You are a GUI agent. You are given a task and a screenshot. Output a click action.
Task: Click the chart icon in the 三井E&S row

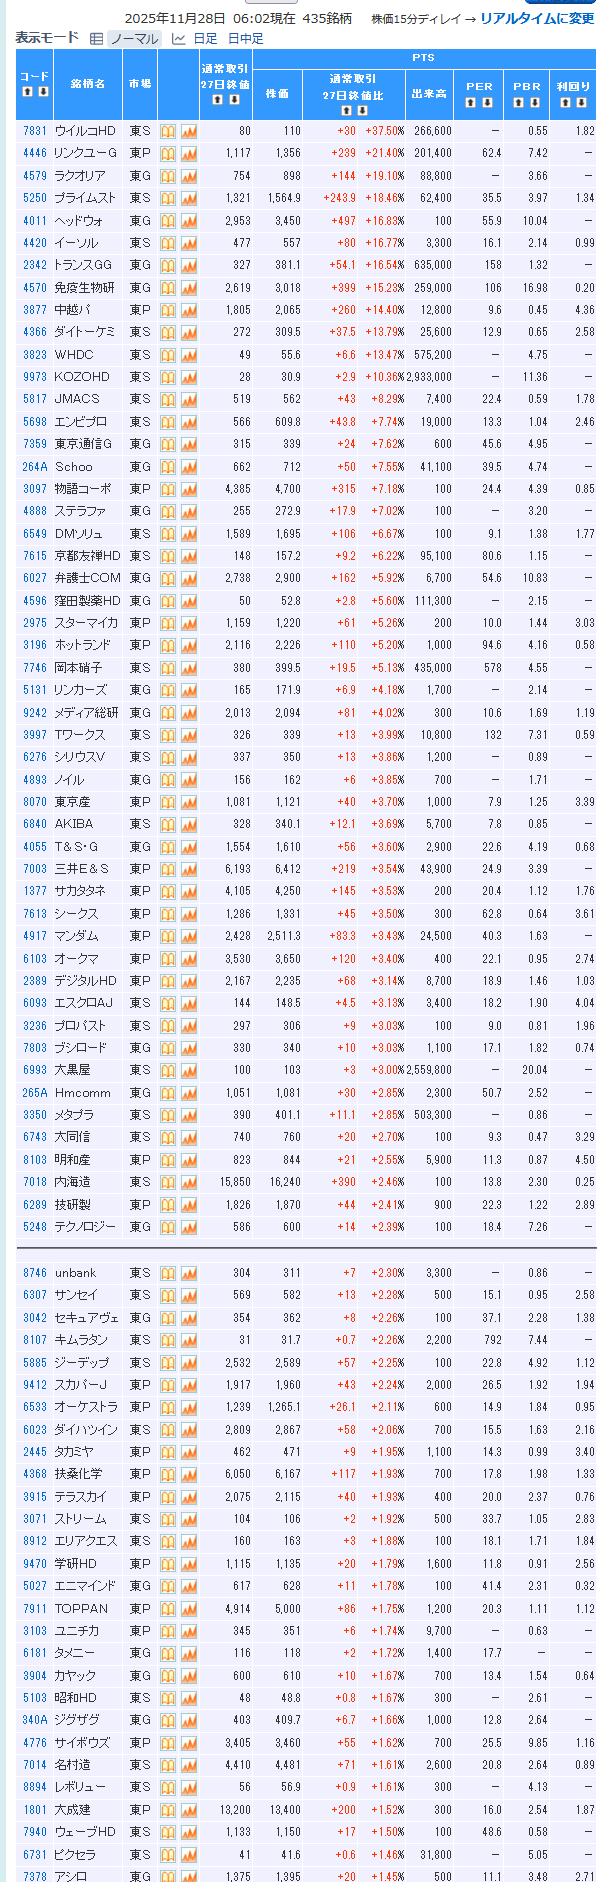click(188, 869)
